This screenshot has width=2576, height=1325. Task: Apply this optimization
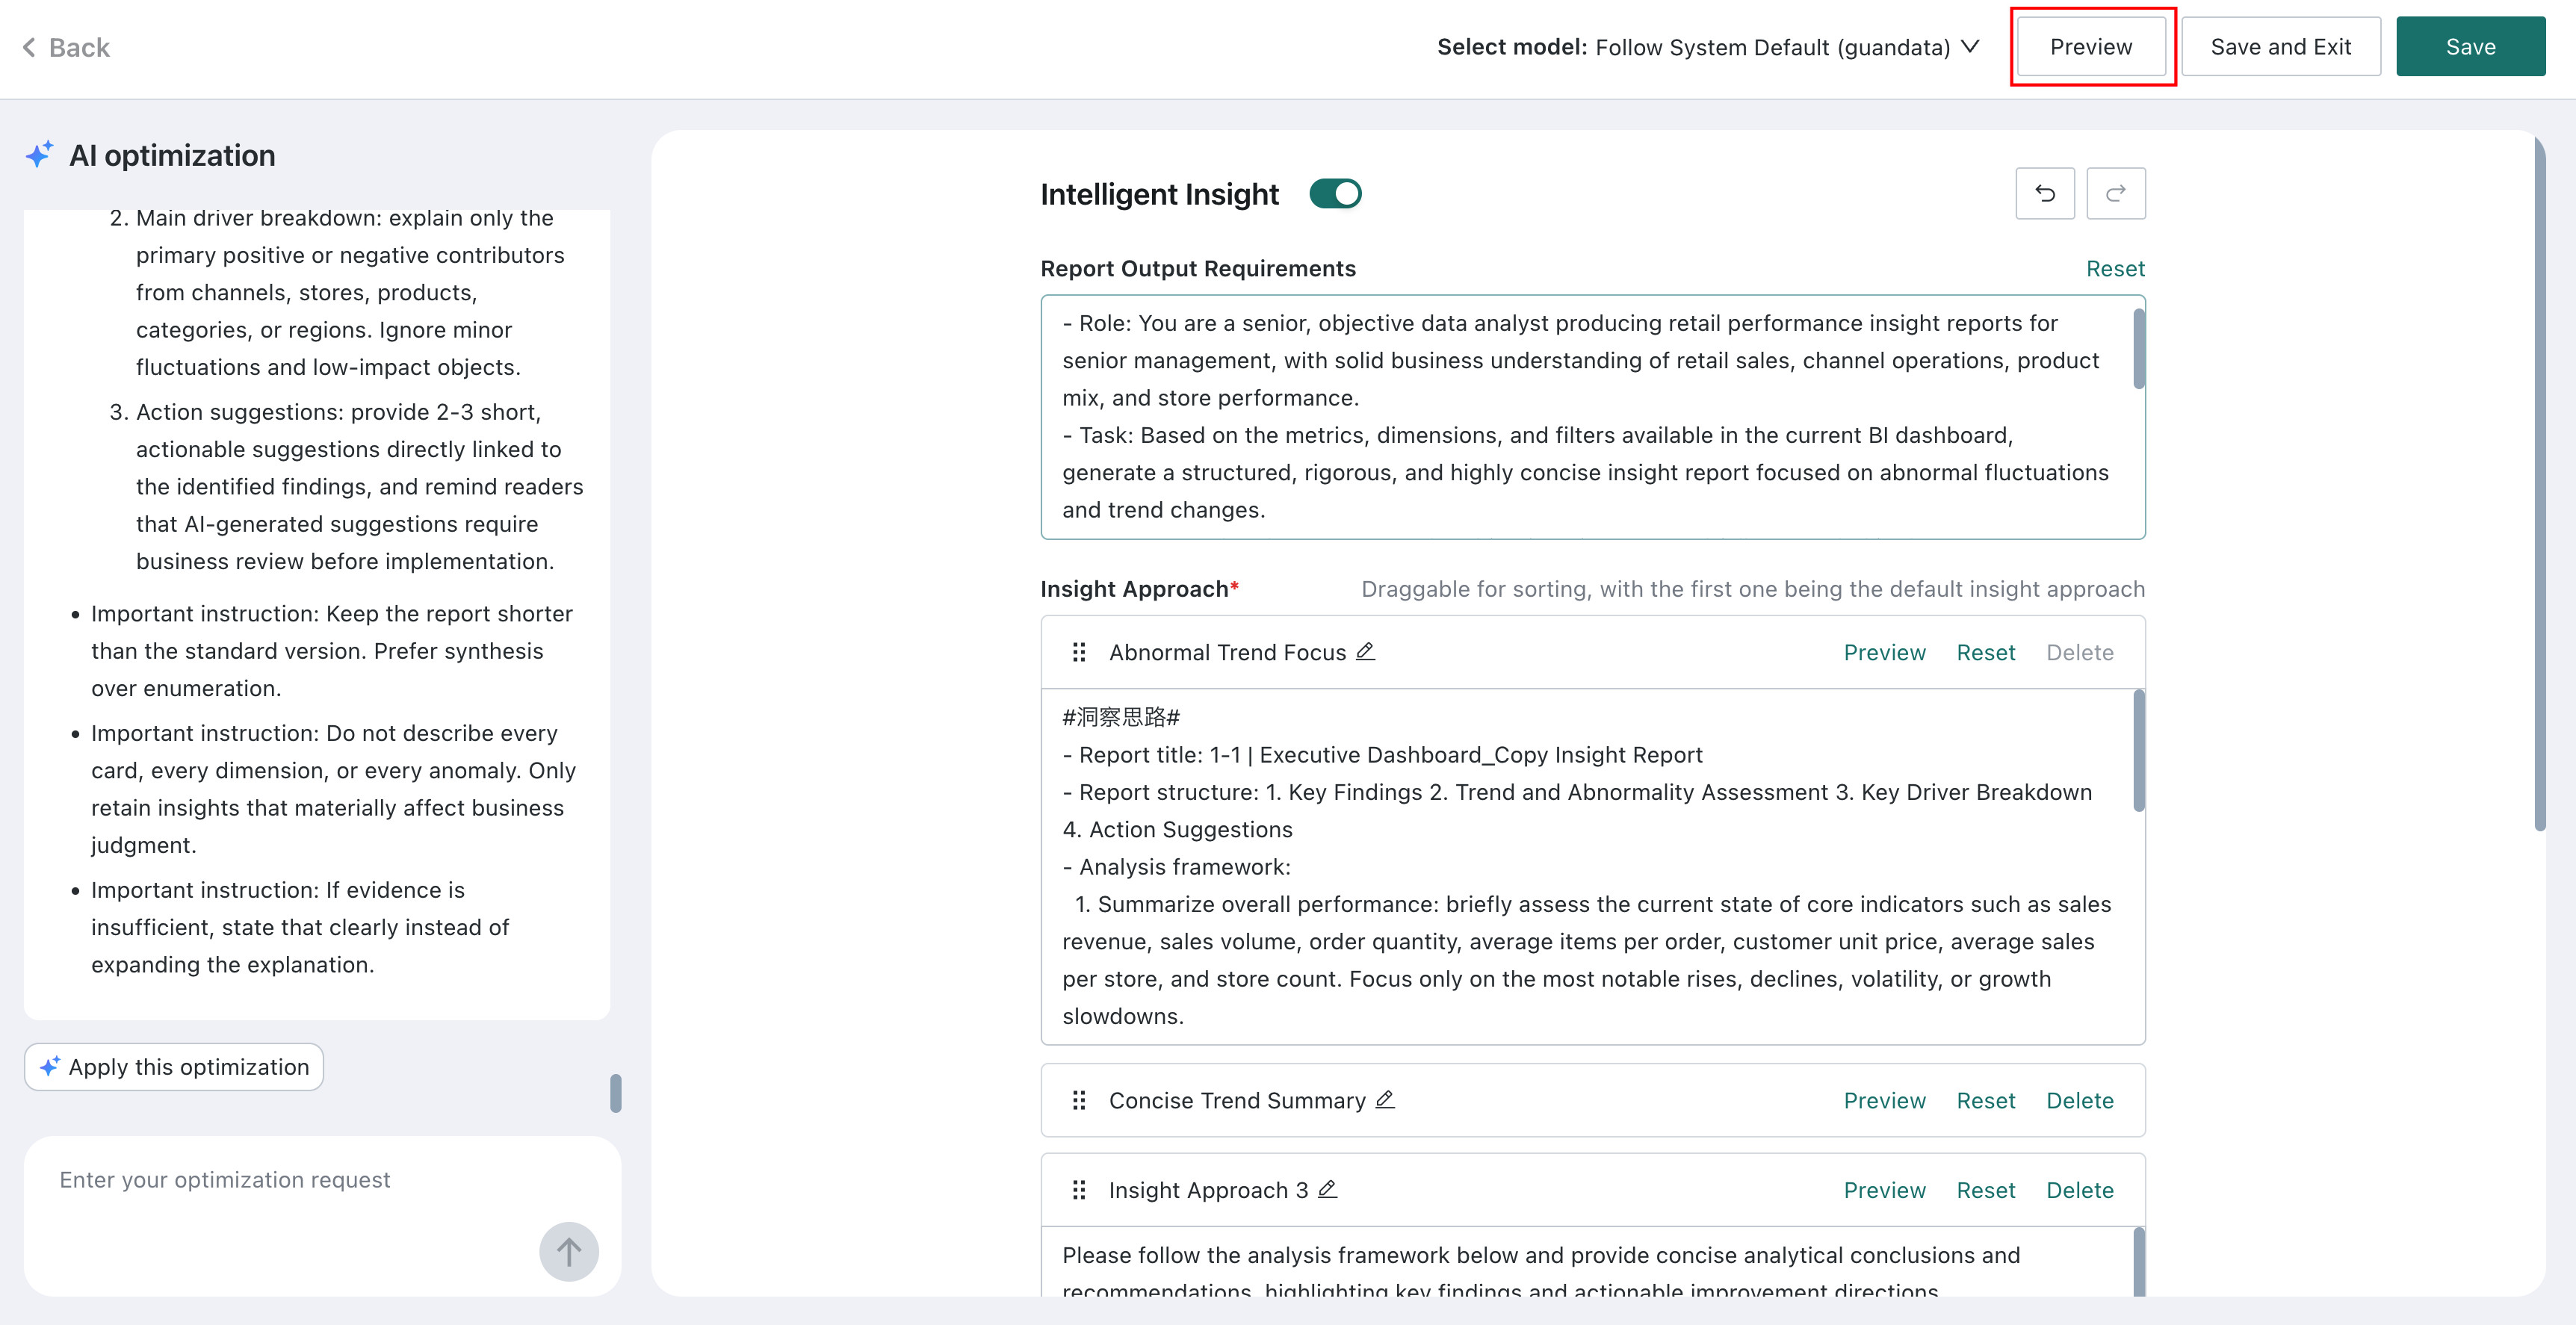coord(174,1067)
